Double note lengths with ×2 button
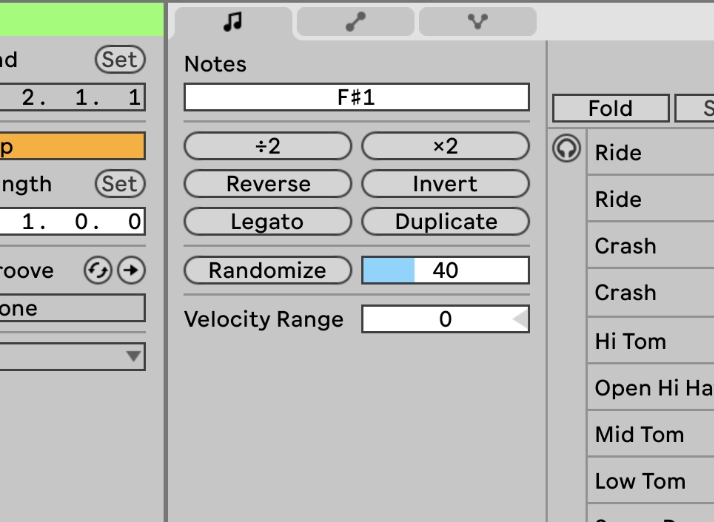 [445, 146]
